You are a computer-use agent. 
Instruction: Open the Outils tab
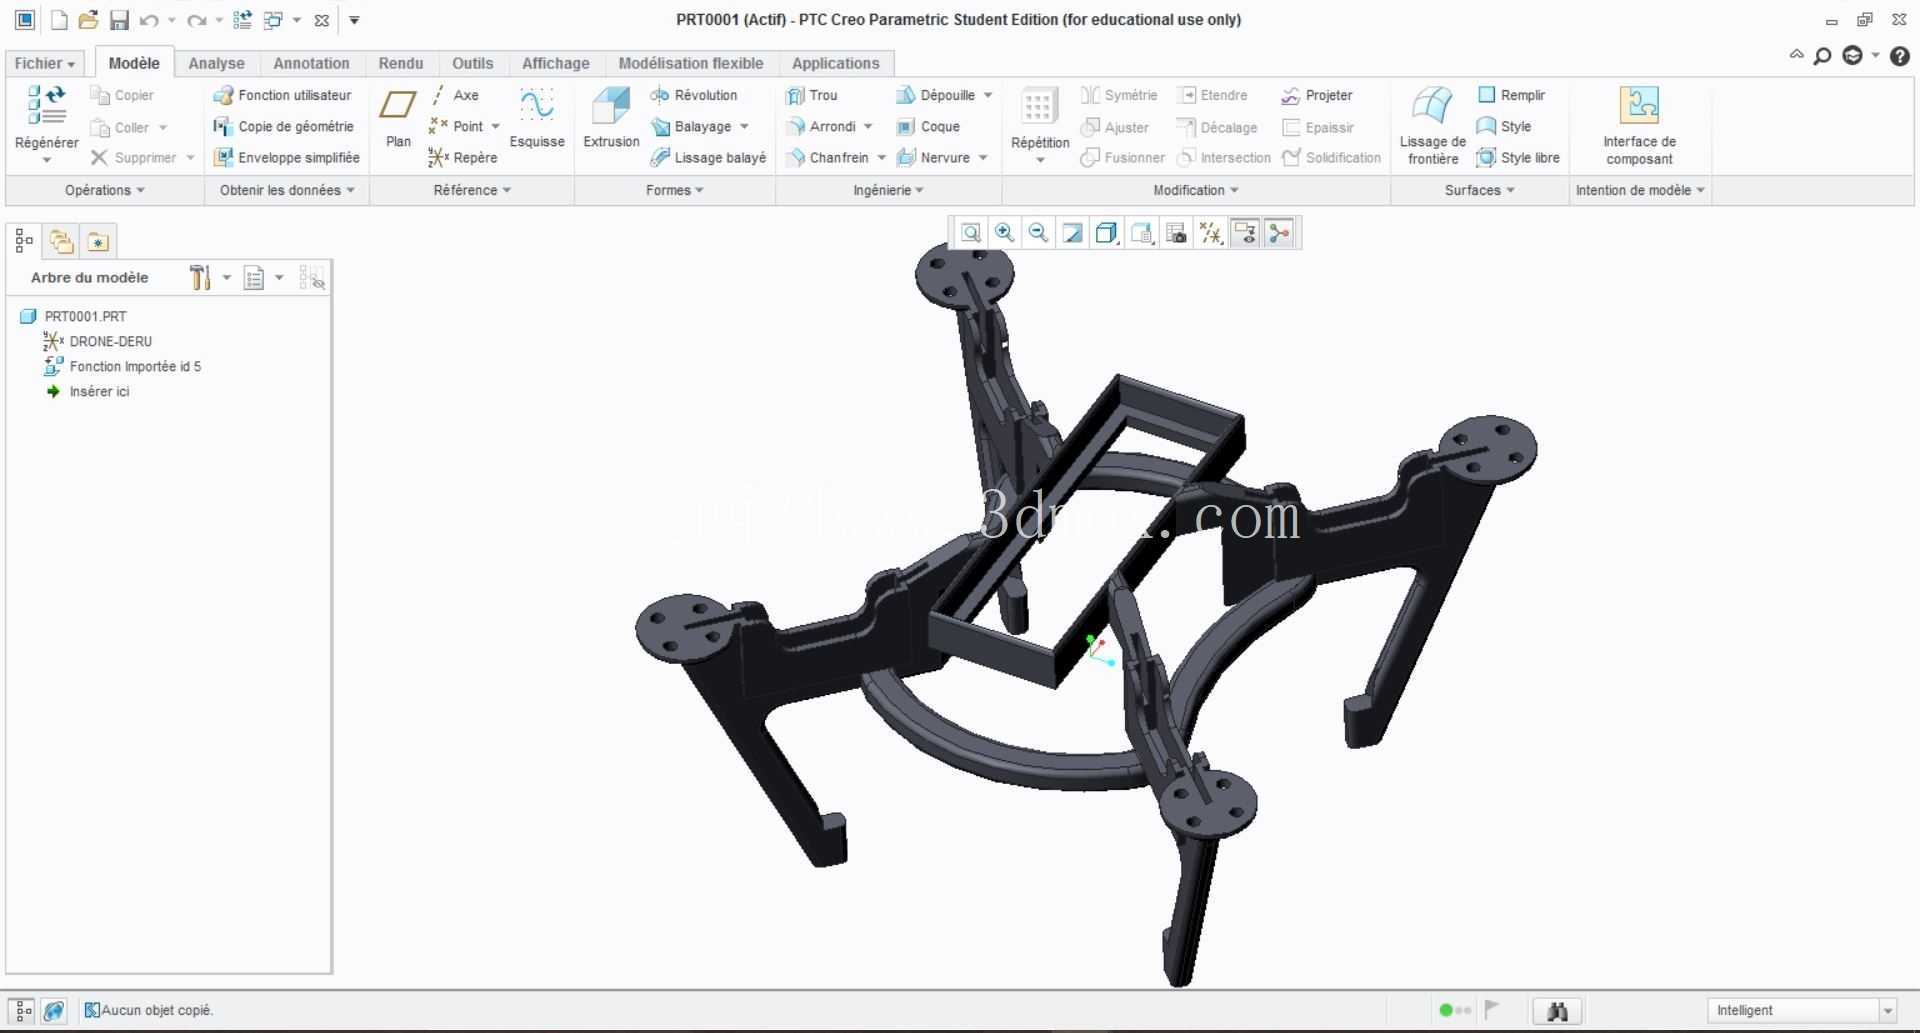[x=472, y=63]
